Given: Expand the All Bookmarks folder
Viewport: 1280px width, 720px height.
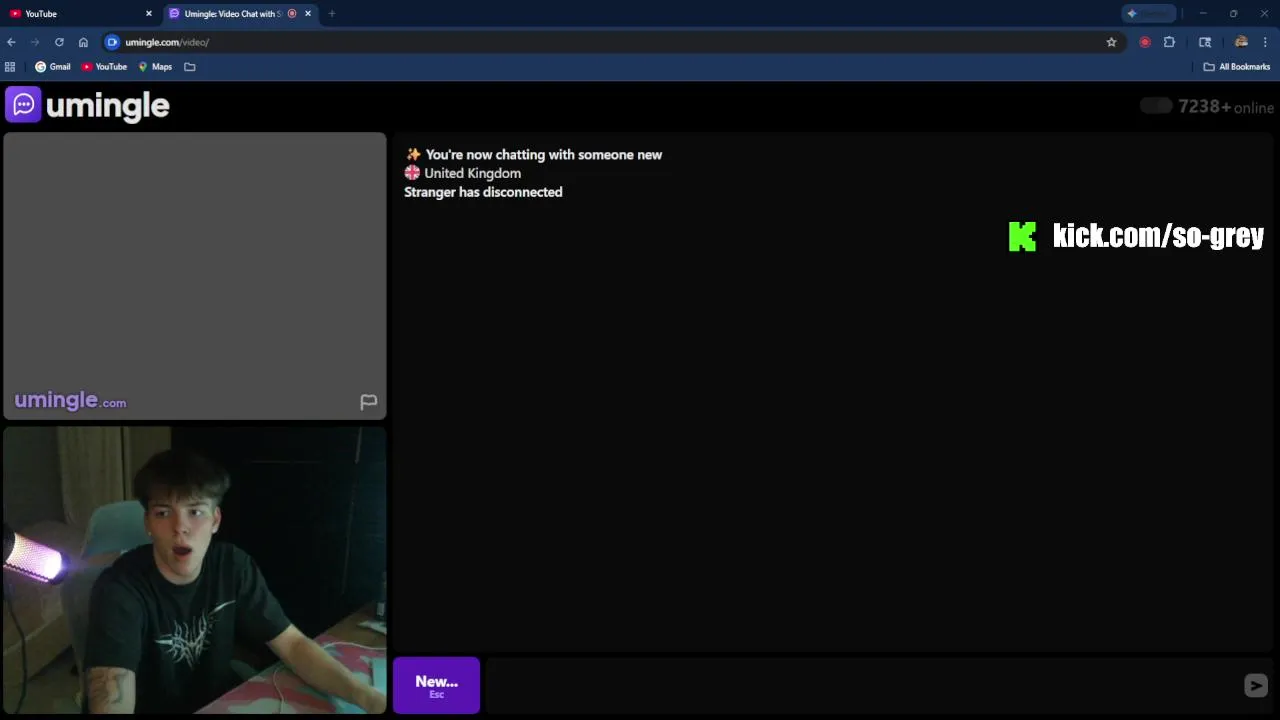Looking at the screenshot, I should point(1237,67).
